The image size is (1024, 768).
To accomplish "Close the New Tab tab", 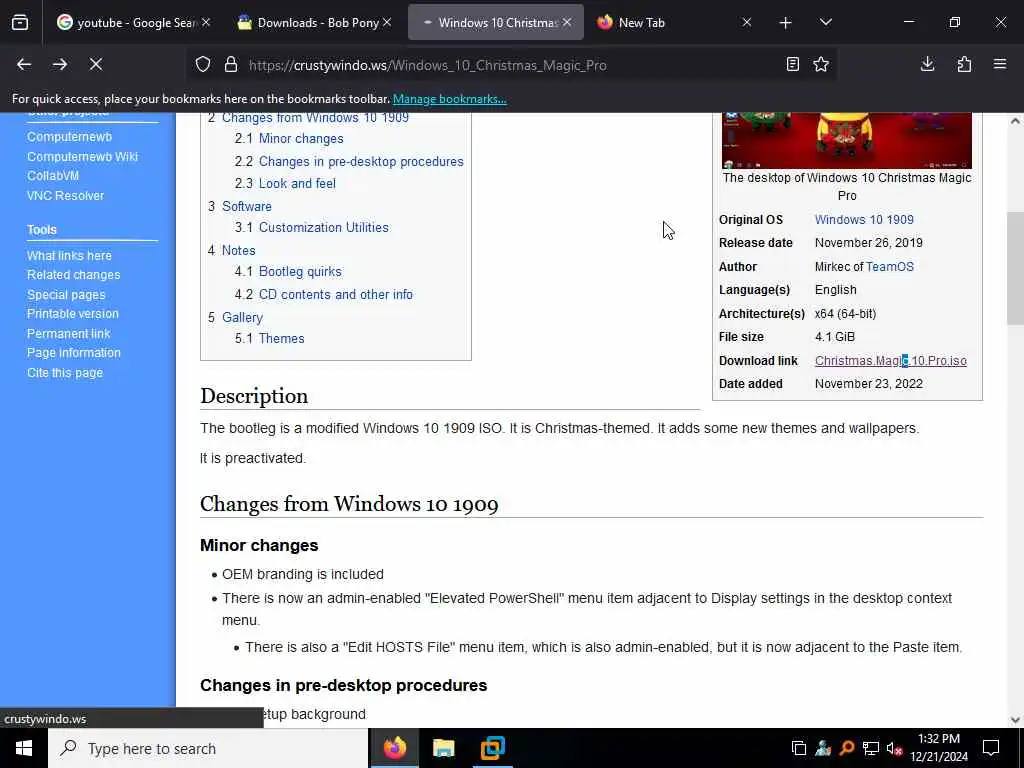I will (x=747, y=23).
